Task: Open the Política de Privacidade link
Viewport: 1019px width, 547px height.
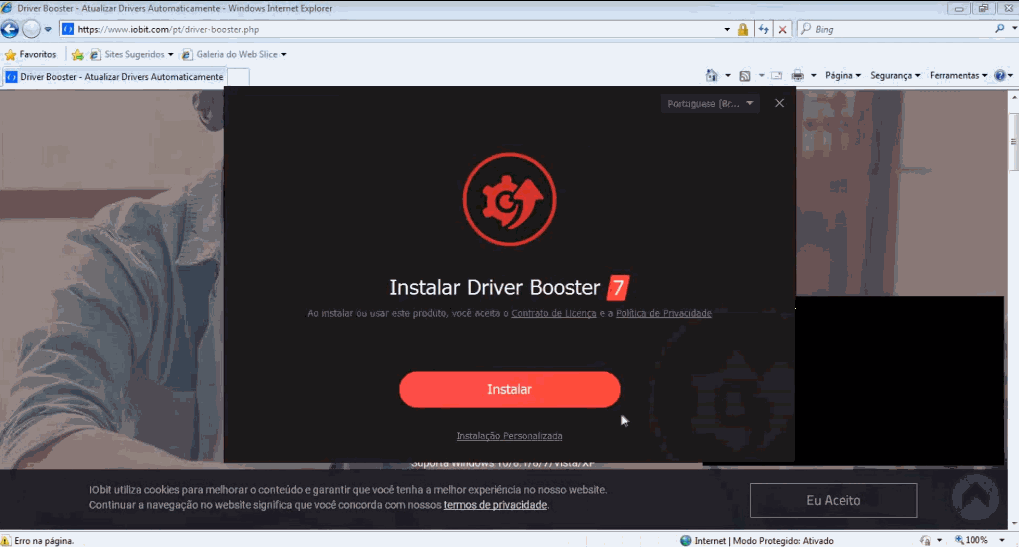Action: click(x=664, y=313)
